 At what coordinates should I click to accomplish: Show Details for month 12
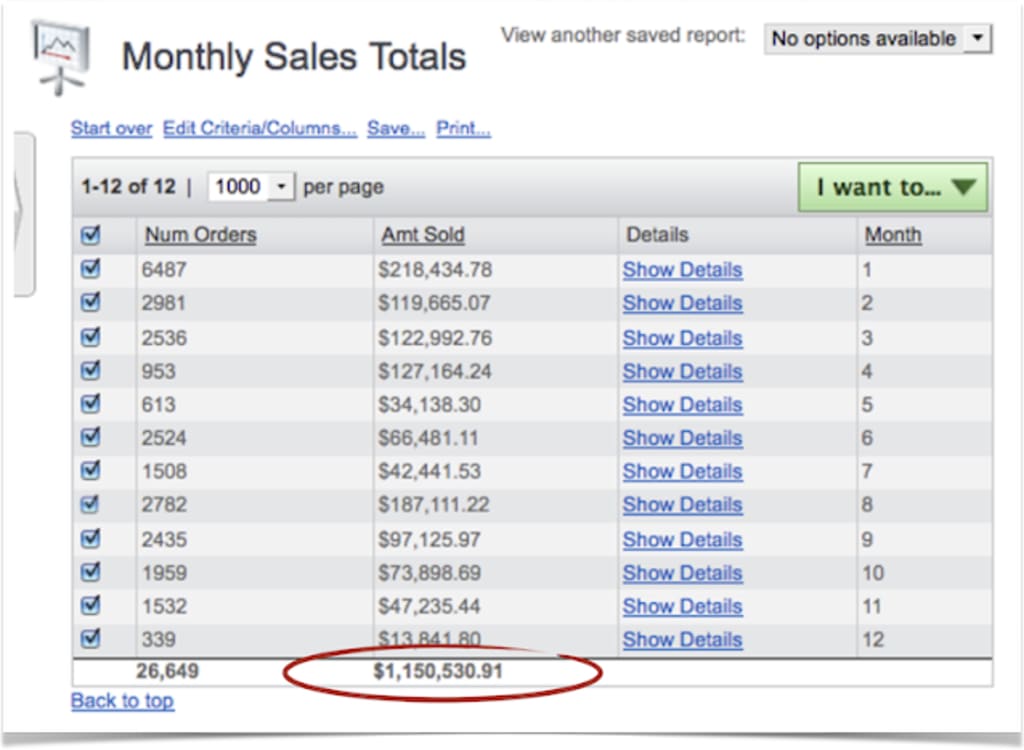pos(682,640)
